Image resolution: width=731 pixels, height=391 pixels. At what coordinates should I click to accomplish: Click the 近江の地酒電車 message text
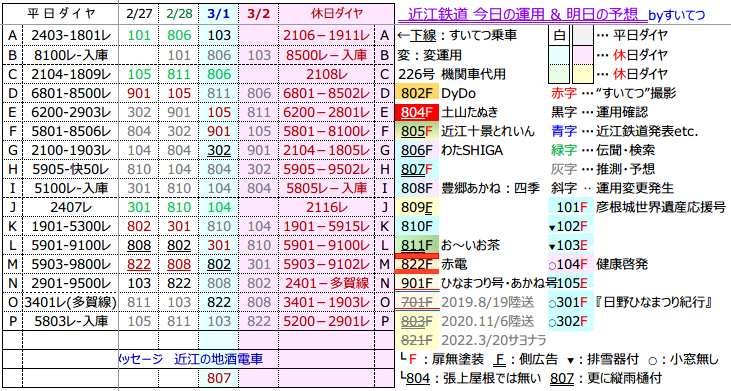click(218, 359)
